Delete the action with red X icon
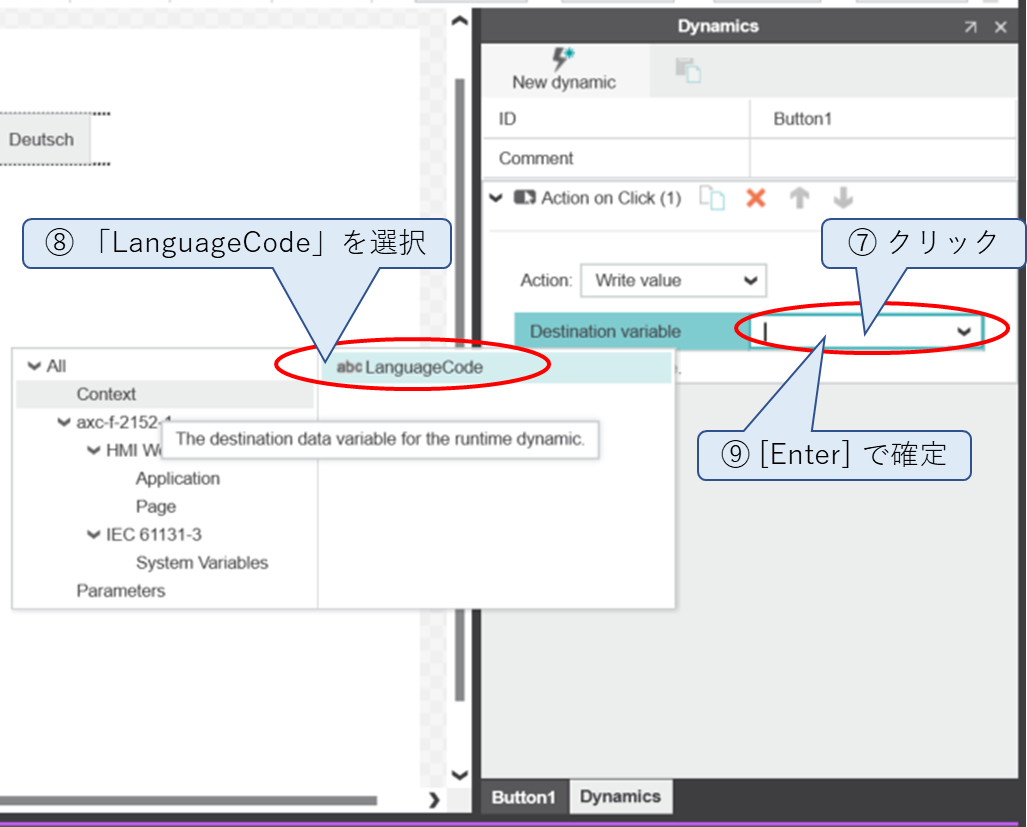 (756, 198)
